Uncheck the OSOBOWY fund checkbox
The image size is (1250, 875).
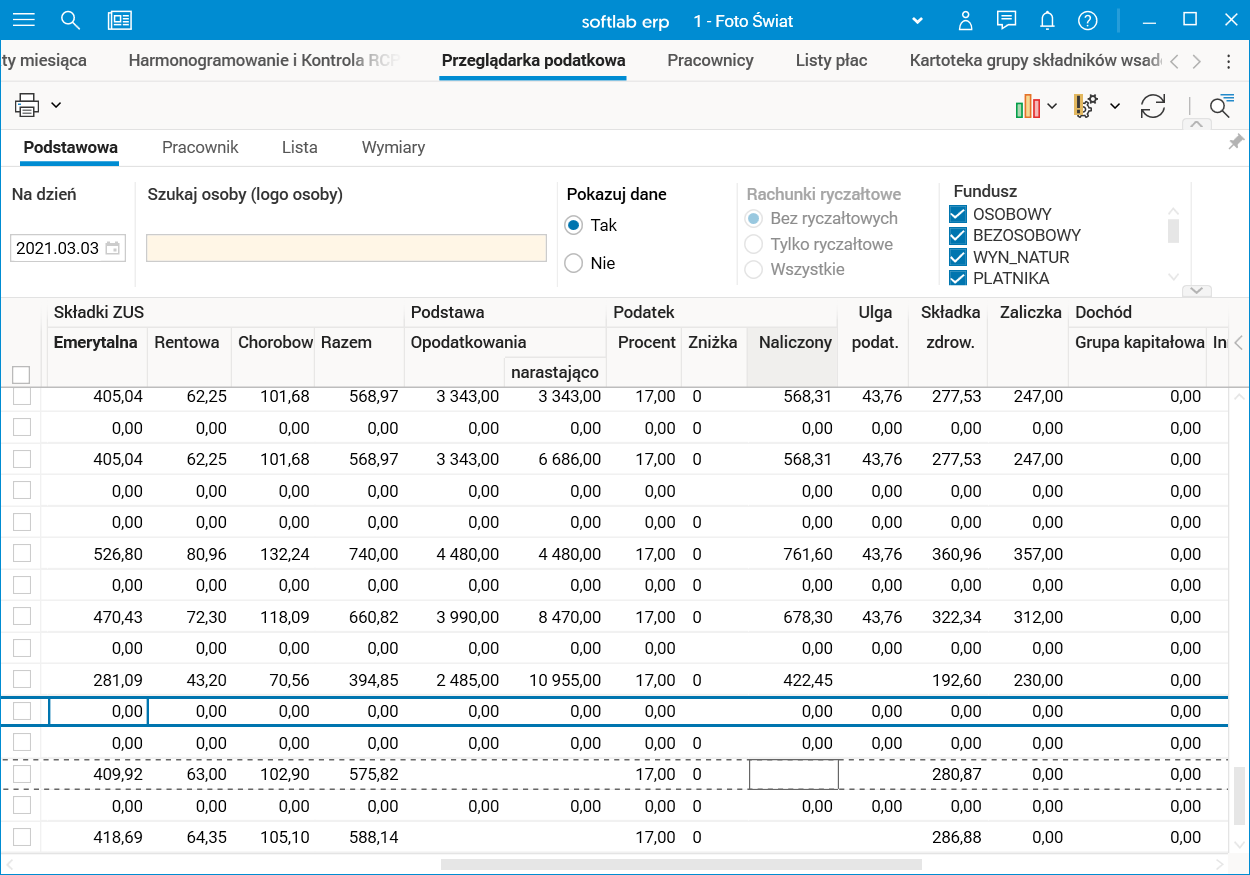(958, 214)
